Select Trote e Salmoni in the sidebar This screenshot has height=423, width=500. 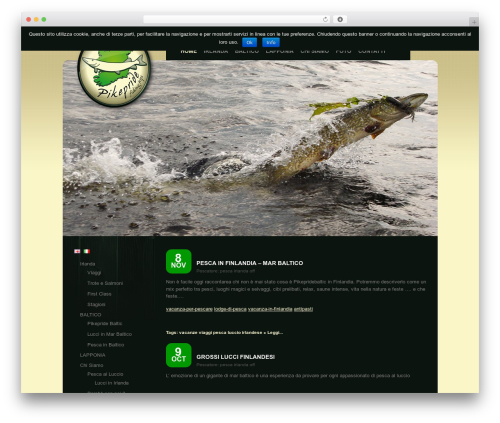coord(105,283)
